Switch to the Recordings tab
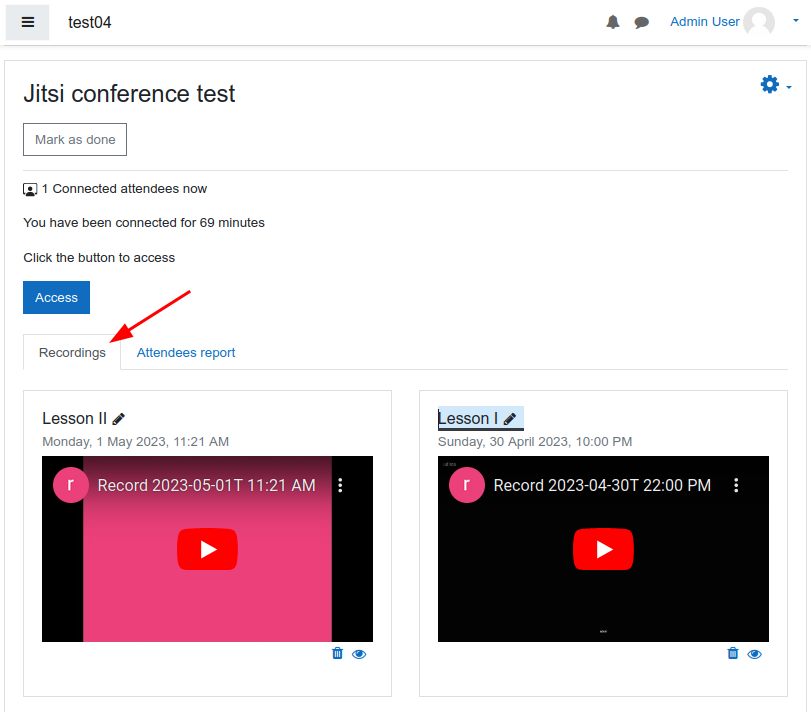 pyautogui.click(x=71, y=352)
